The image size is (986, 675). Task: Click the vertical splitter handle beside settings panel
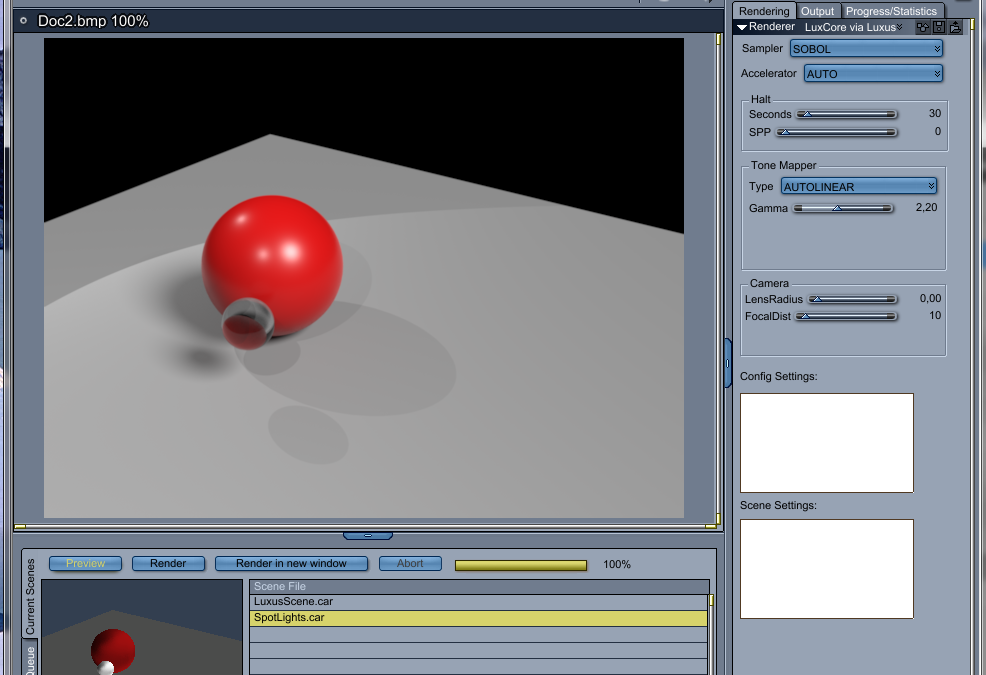coord(728,362)
